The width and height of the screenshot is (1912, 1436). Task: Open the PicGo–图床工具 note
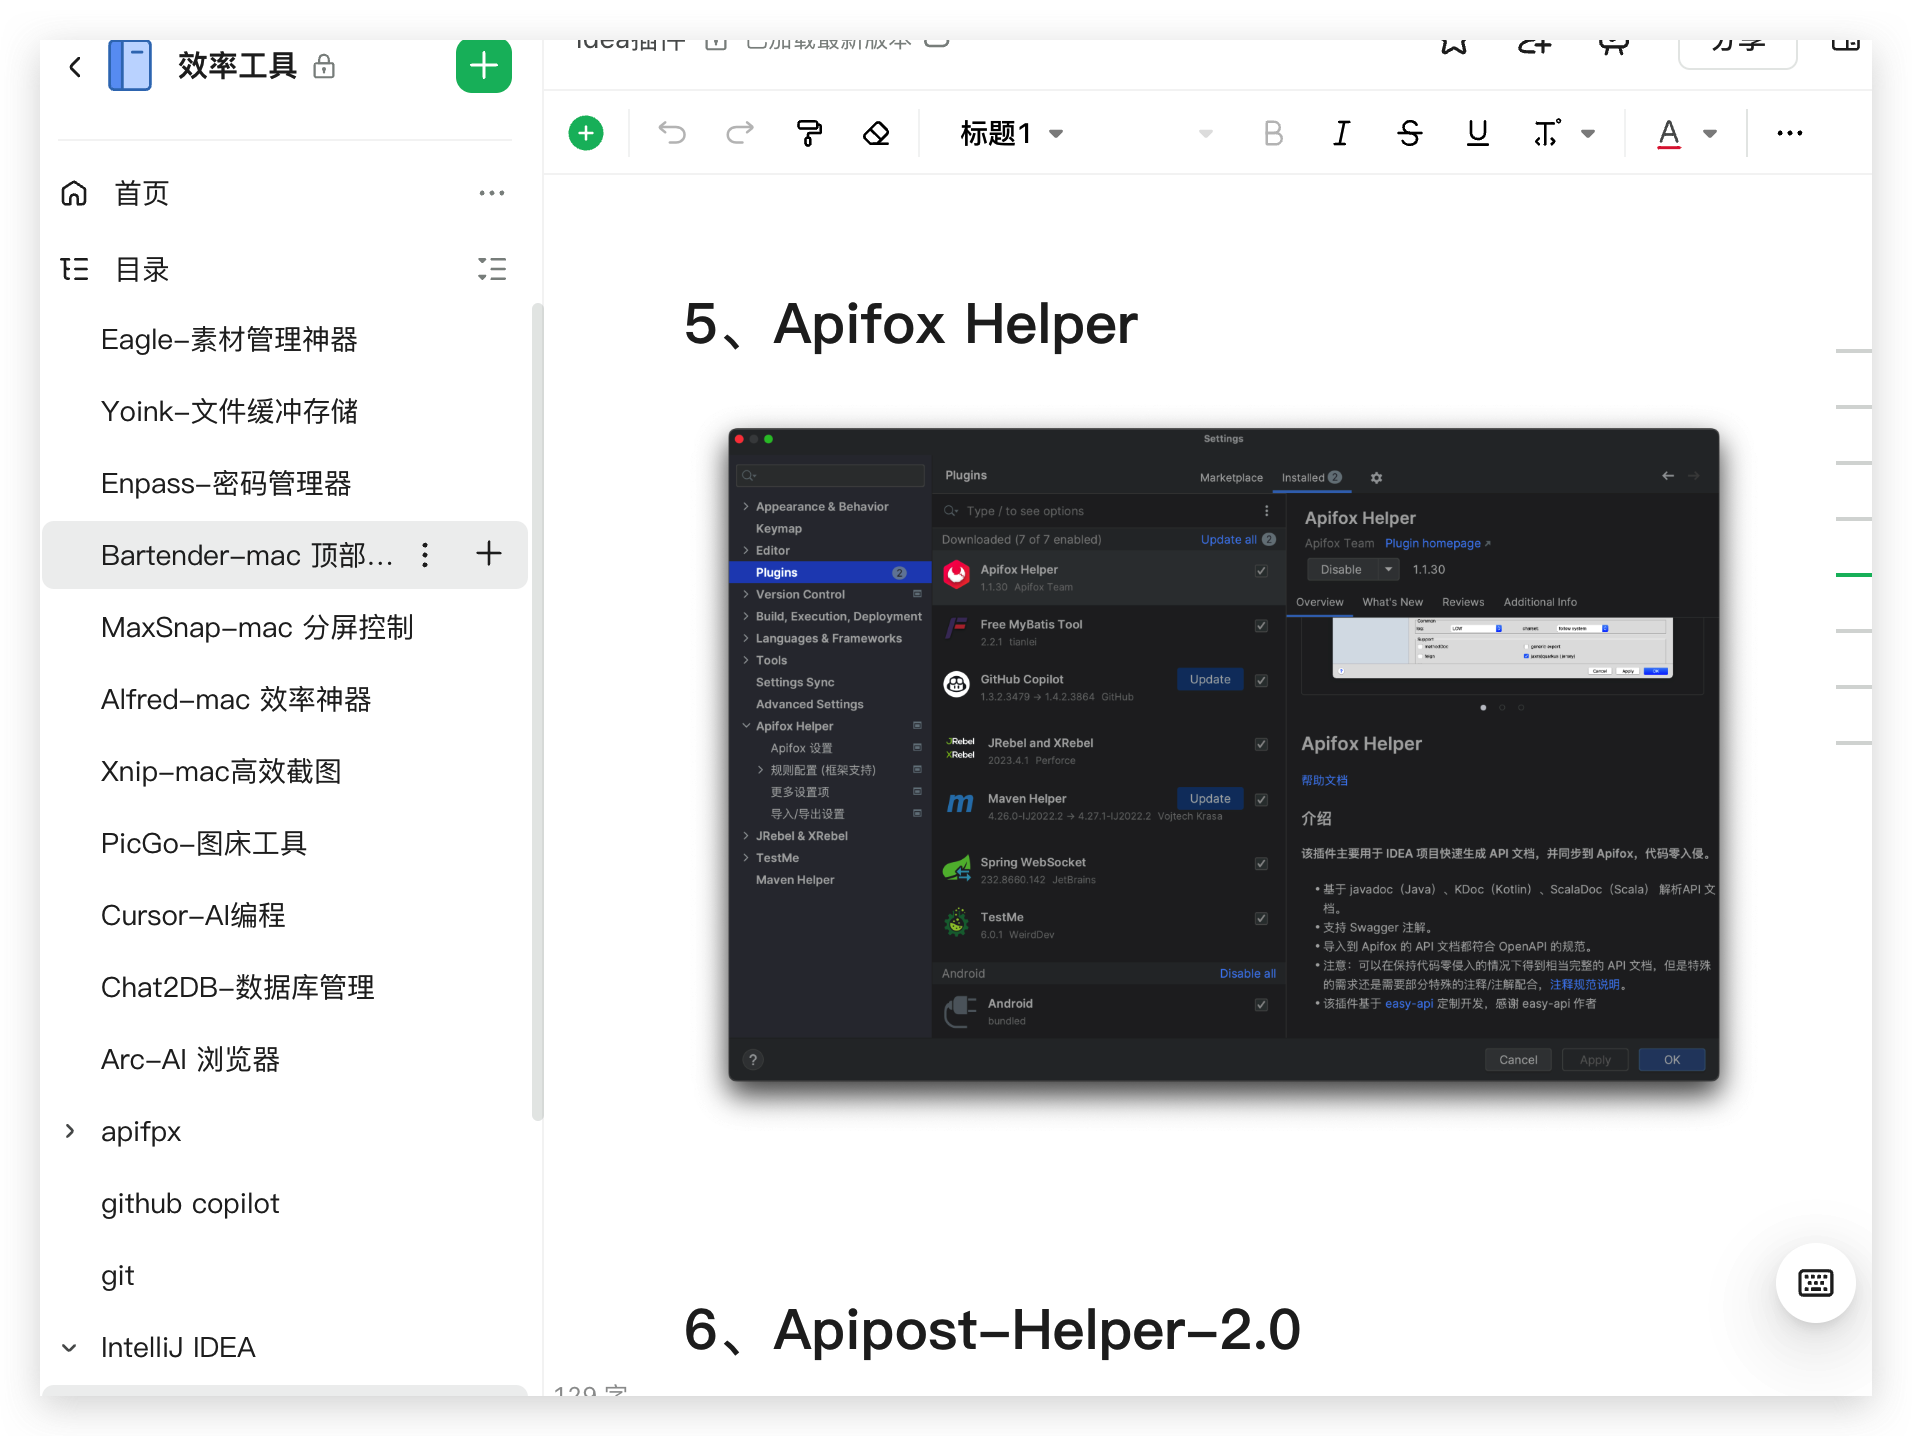(x=204, y=843)
